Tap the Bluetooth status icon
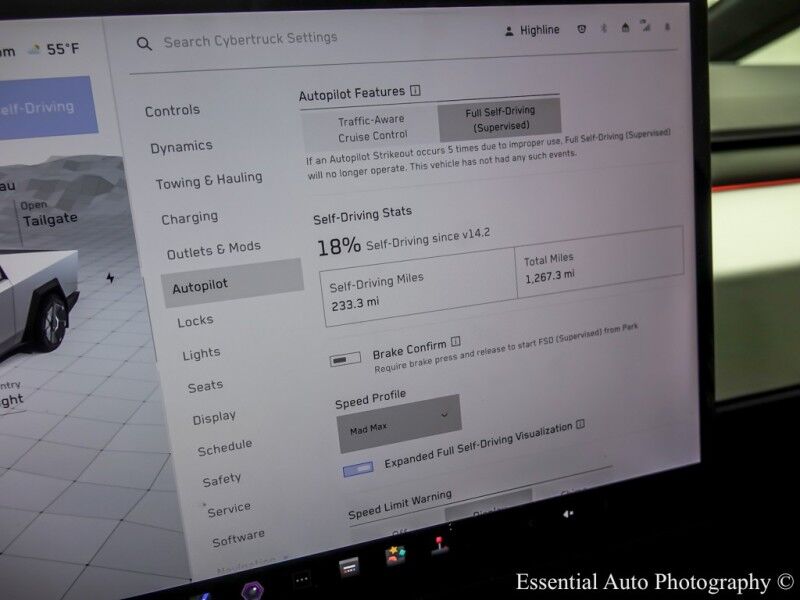 pos(603,29)
